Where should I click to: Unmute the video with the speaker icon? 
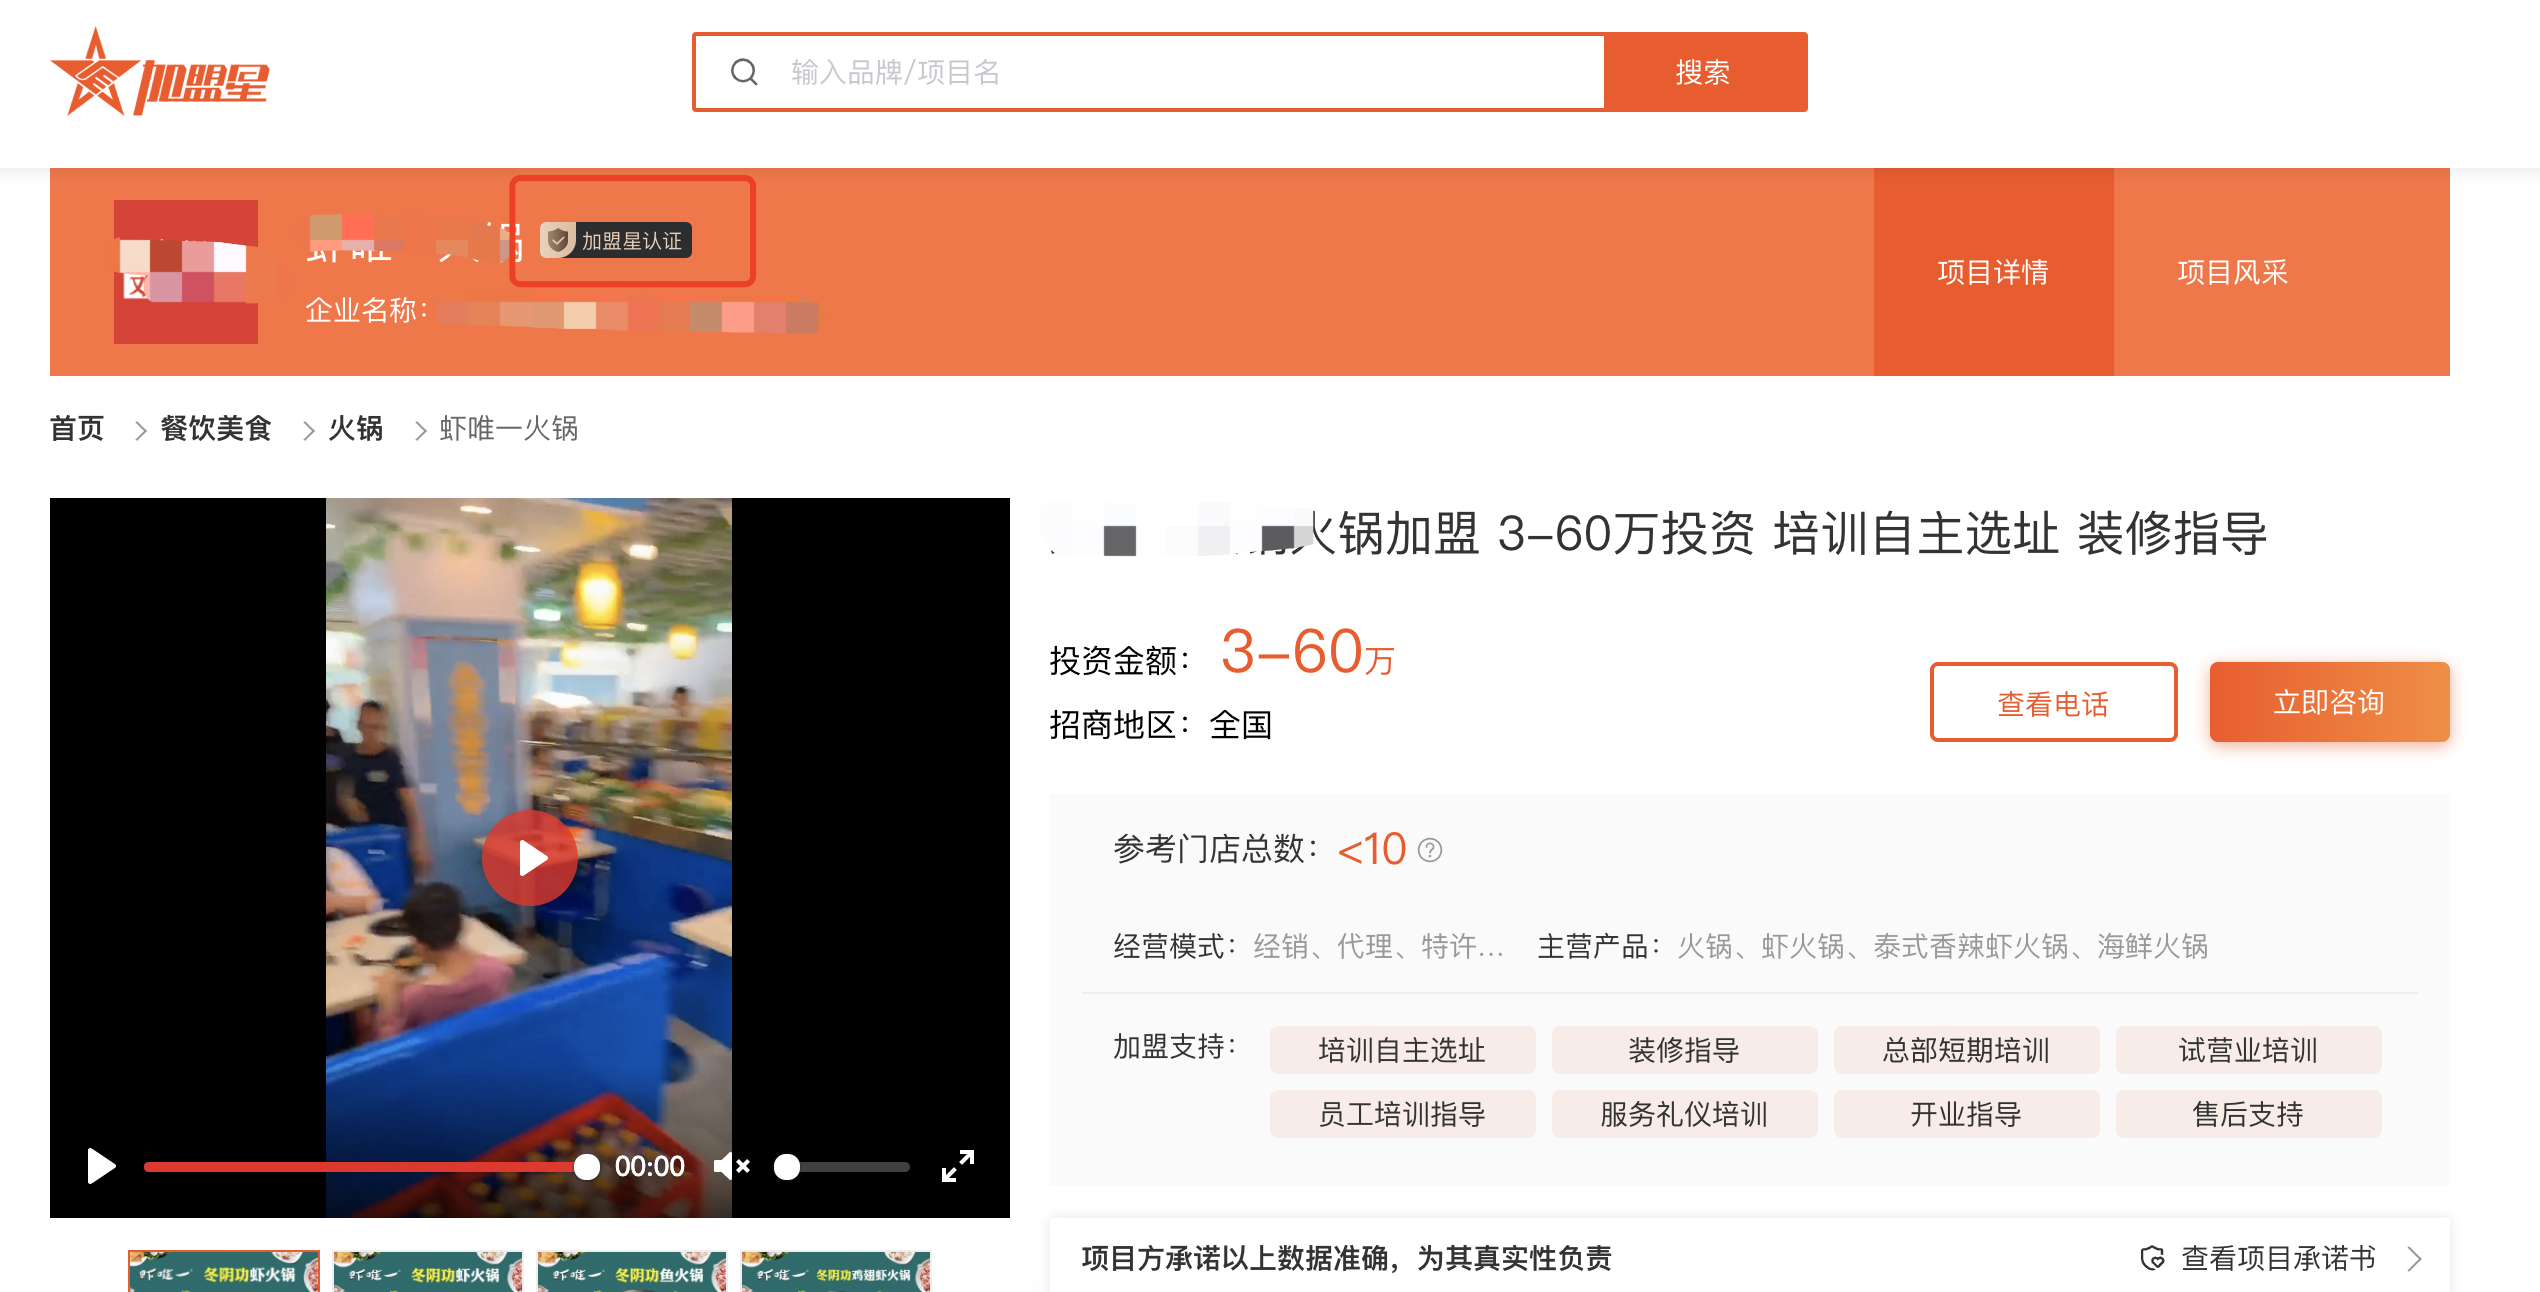click(731, 1166)
